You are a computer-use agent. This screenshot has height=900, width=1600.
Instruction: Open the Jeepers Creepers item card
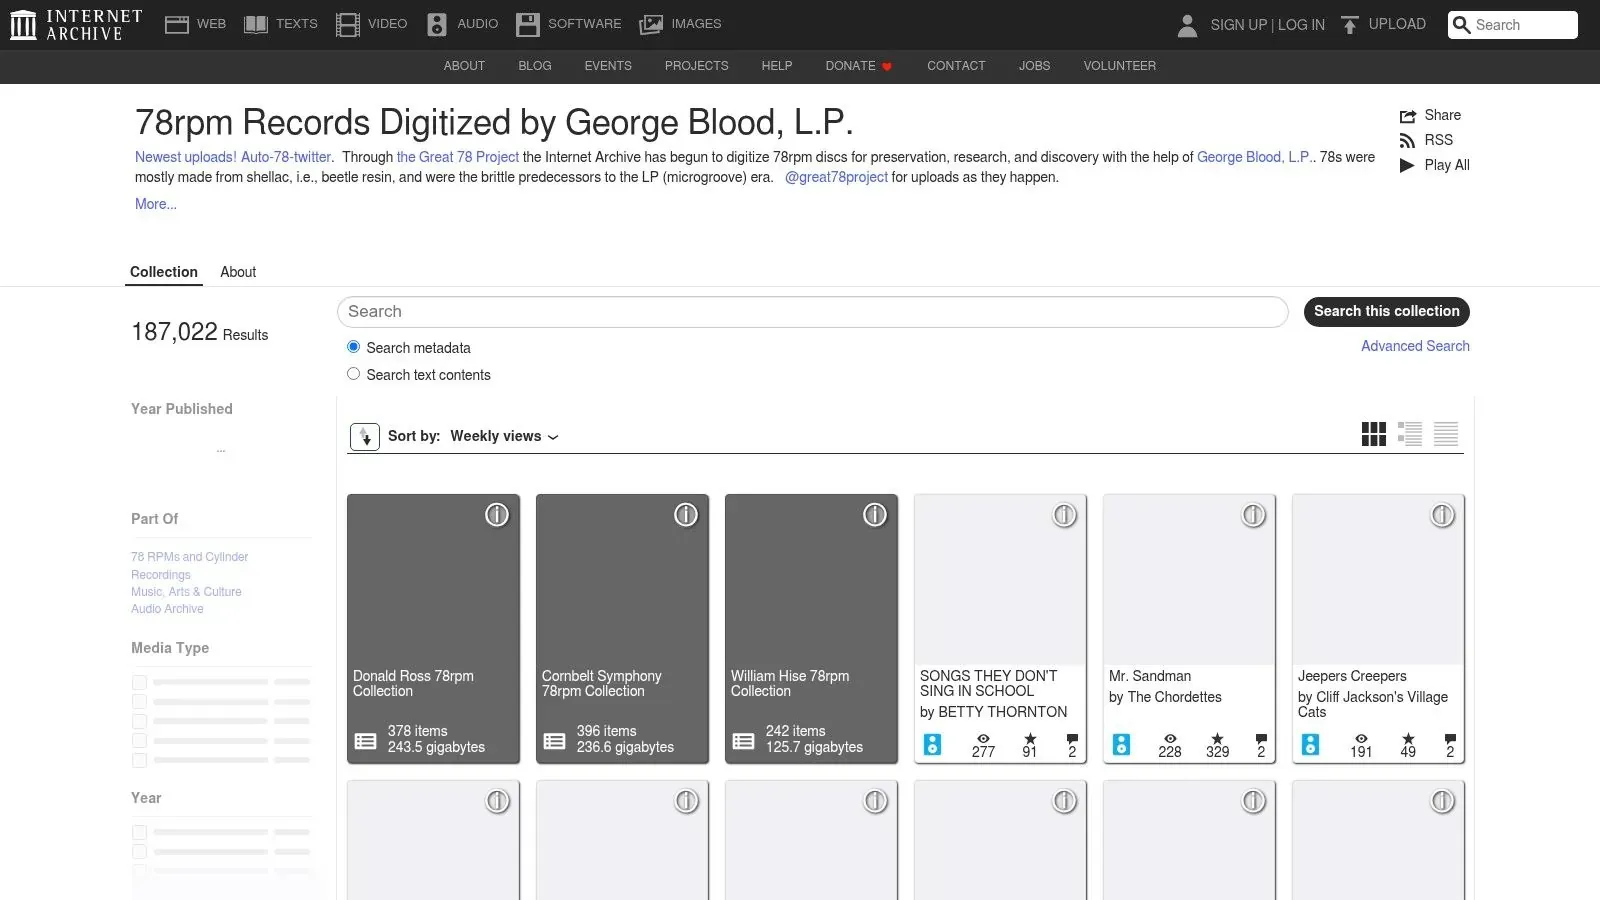tap(1378, 629)
